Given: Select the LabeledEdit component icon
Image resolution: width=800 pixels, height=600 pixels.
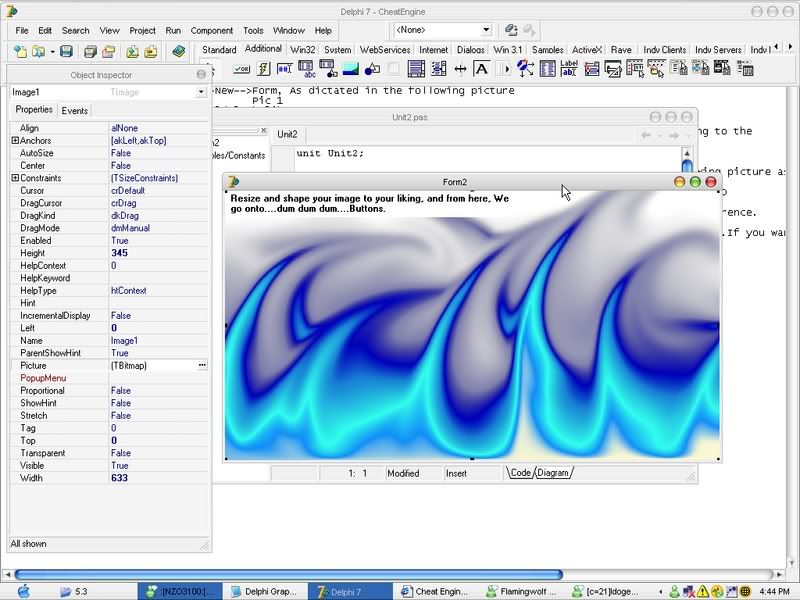Looking at the screenshot, I should click(x=569, y=69).
